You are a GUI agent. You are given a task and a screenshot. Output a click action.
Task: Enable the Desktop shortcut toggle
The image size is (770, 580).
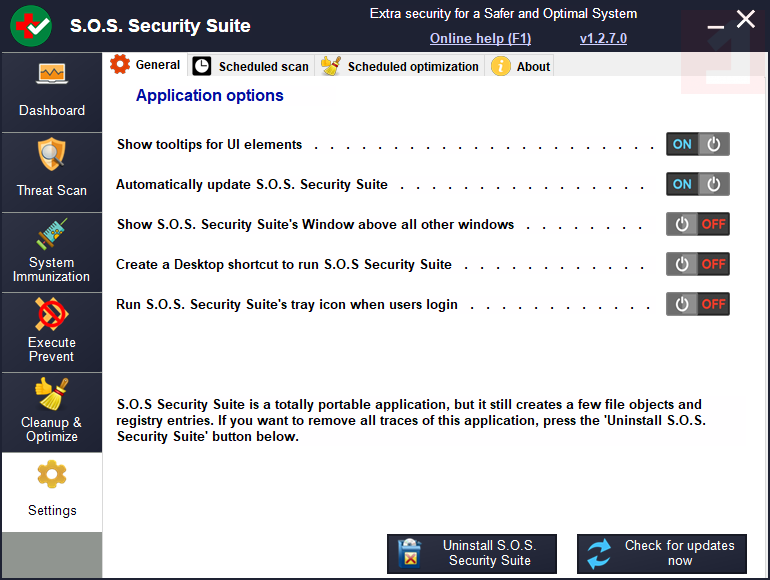(x=698, y=264)
